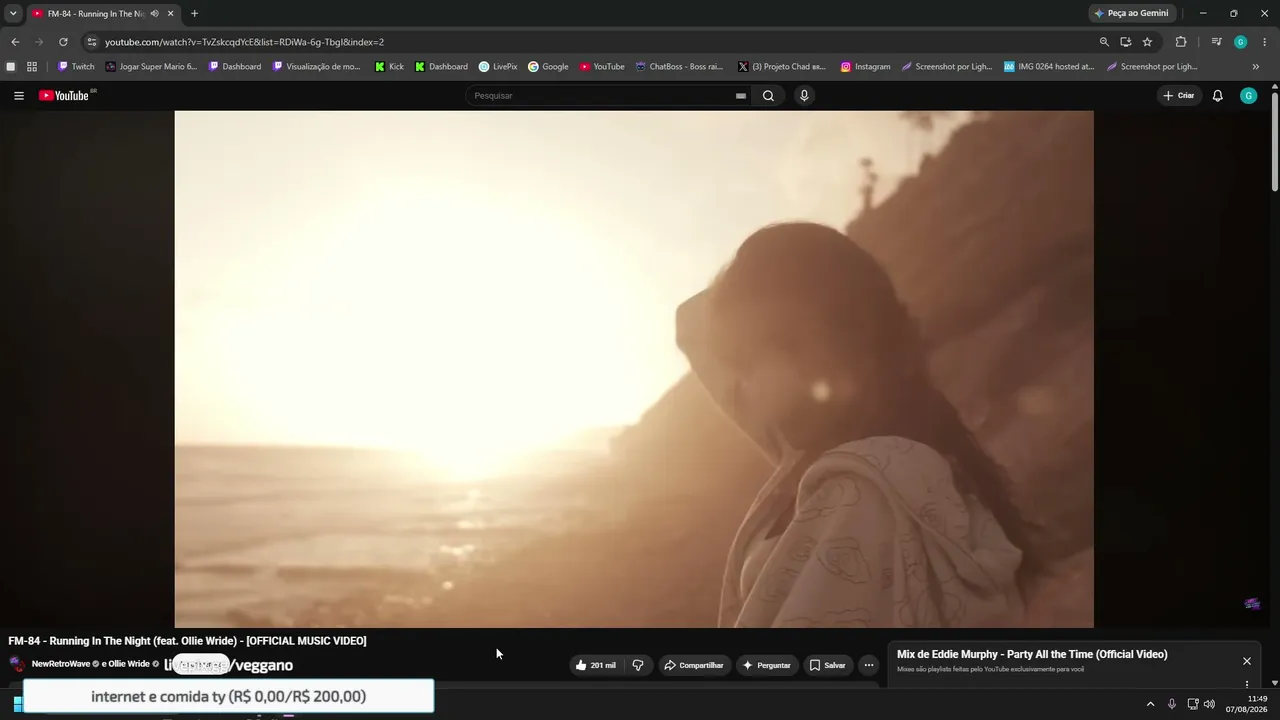Expand the hidden bookmarks overflow chevron
Image resolution: width=1280 pixels, height=720 pixels.
[1256, 67]
